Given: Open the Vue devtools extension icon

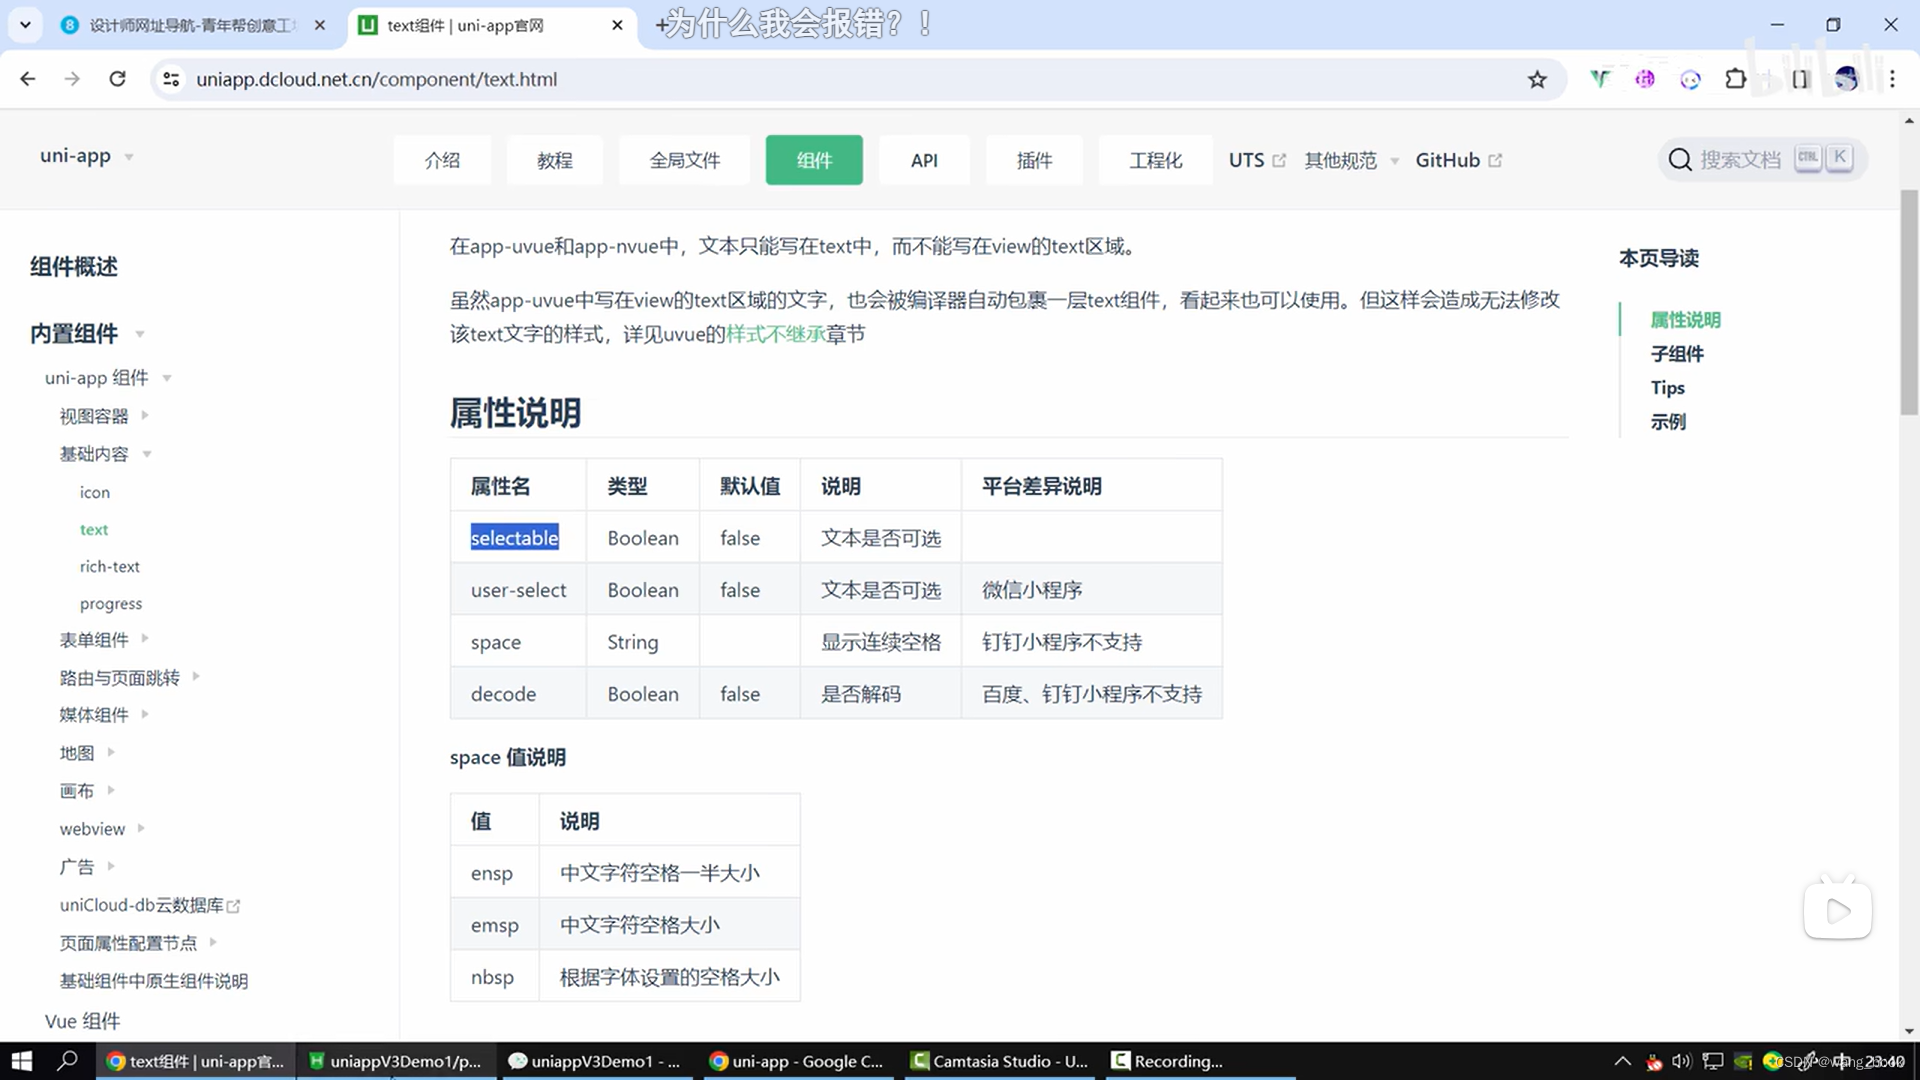Looking at the screenshot, I should (1600, 79).
